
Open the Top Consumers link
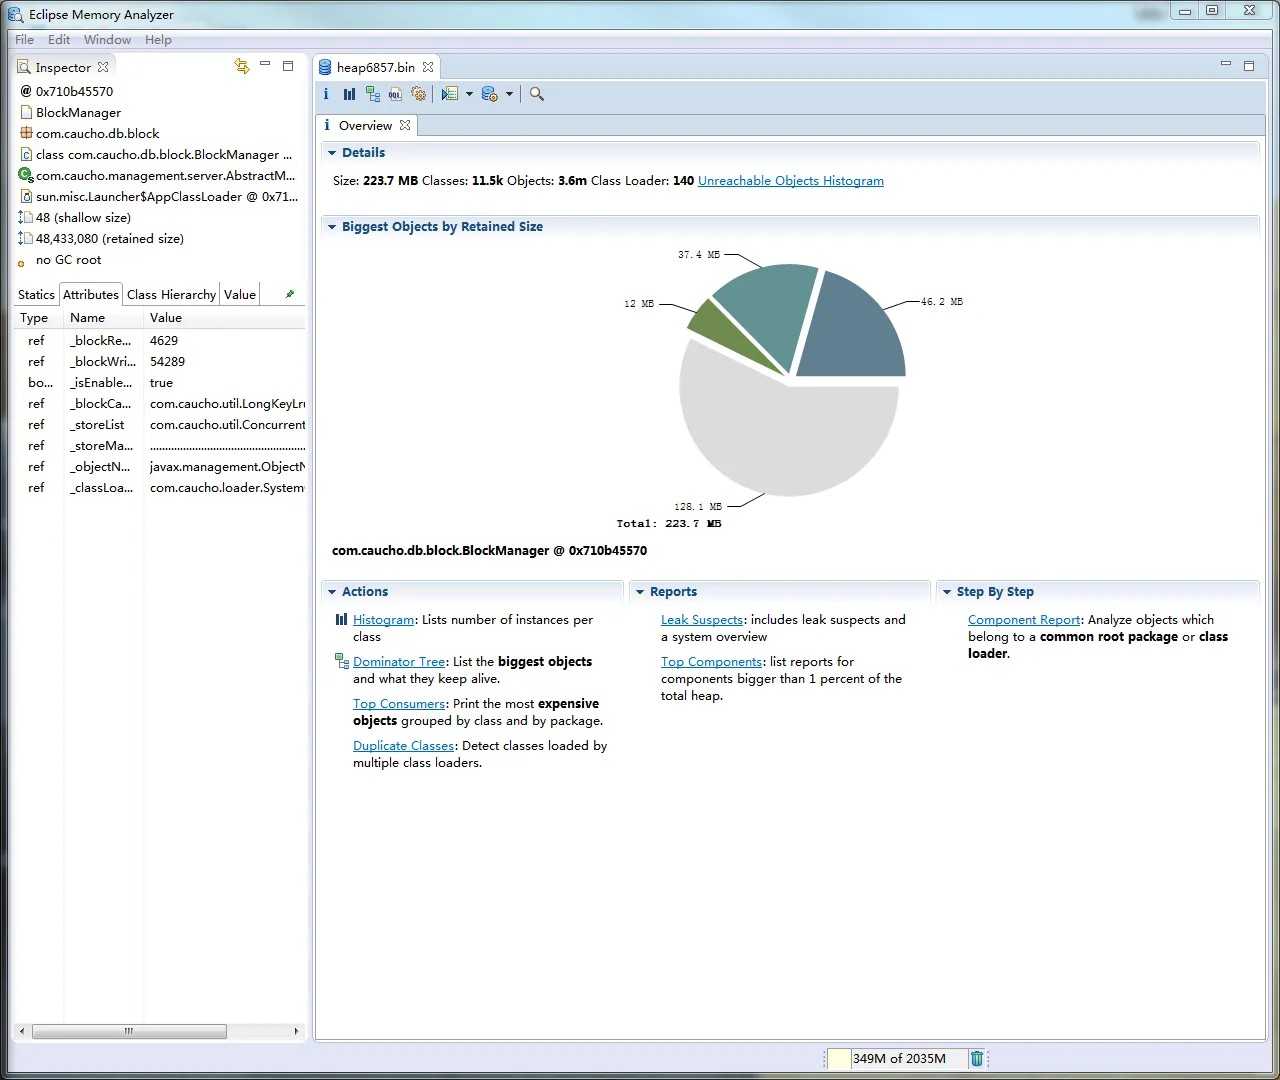[399, 704]
